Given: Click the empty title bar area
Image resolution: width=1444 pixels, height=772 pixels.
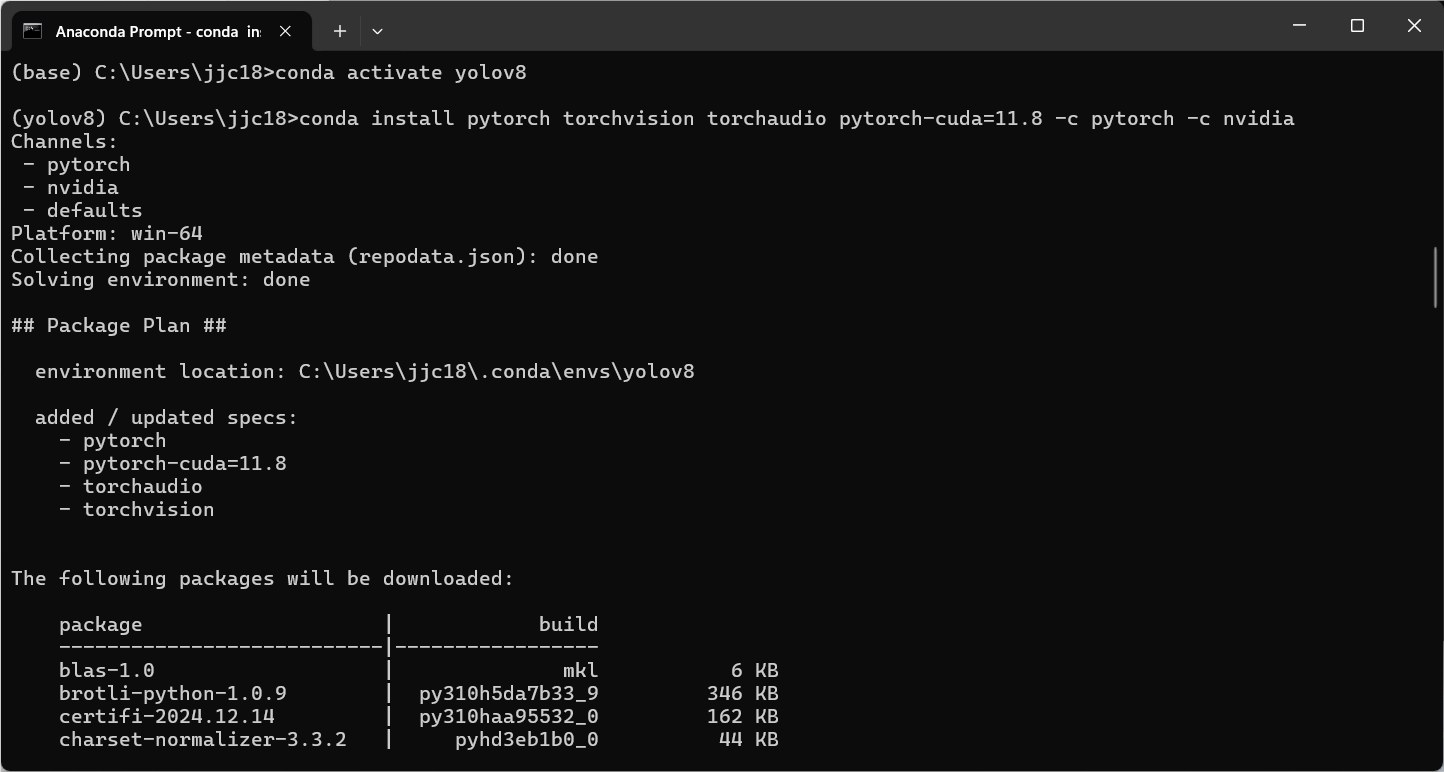Looking at the screenshot, I should [800, 26].
